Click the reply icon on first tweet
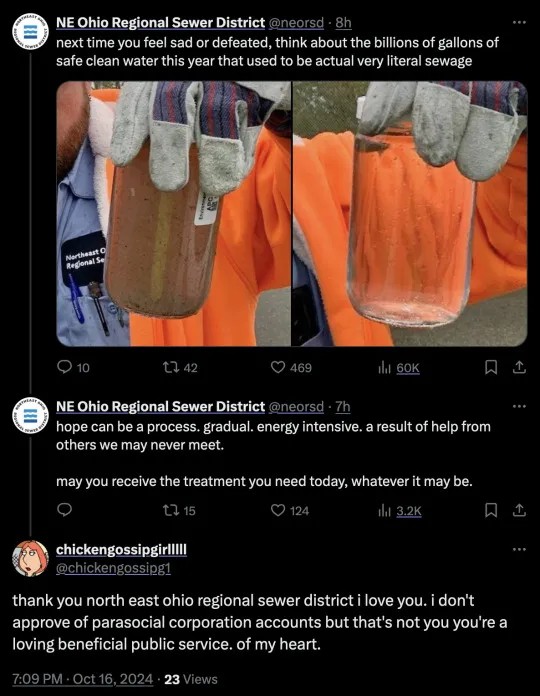 tap(65, 367)
